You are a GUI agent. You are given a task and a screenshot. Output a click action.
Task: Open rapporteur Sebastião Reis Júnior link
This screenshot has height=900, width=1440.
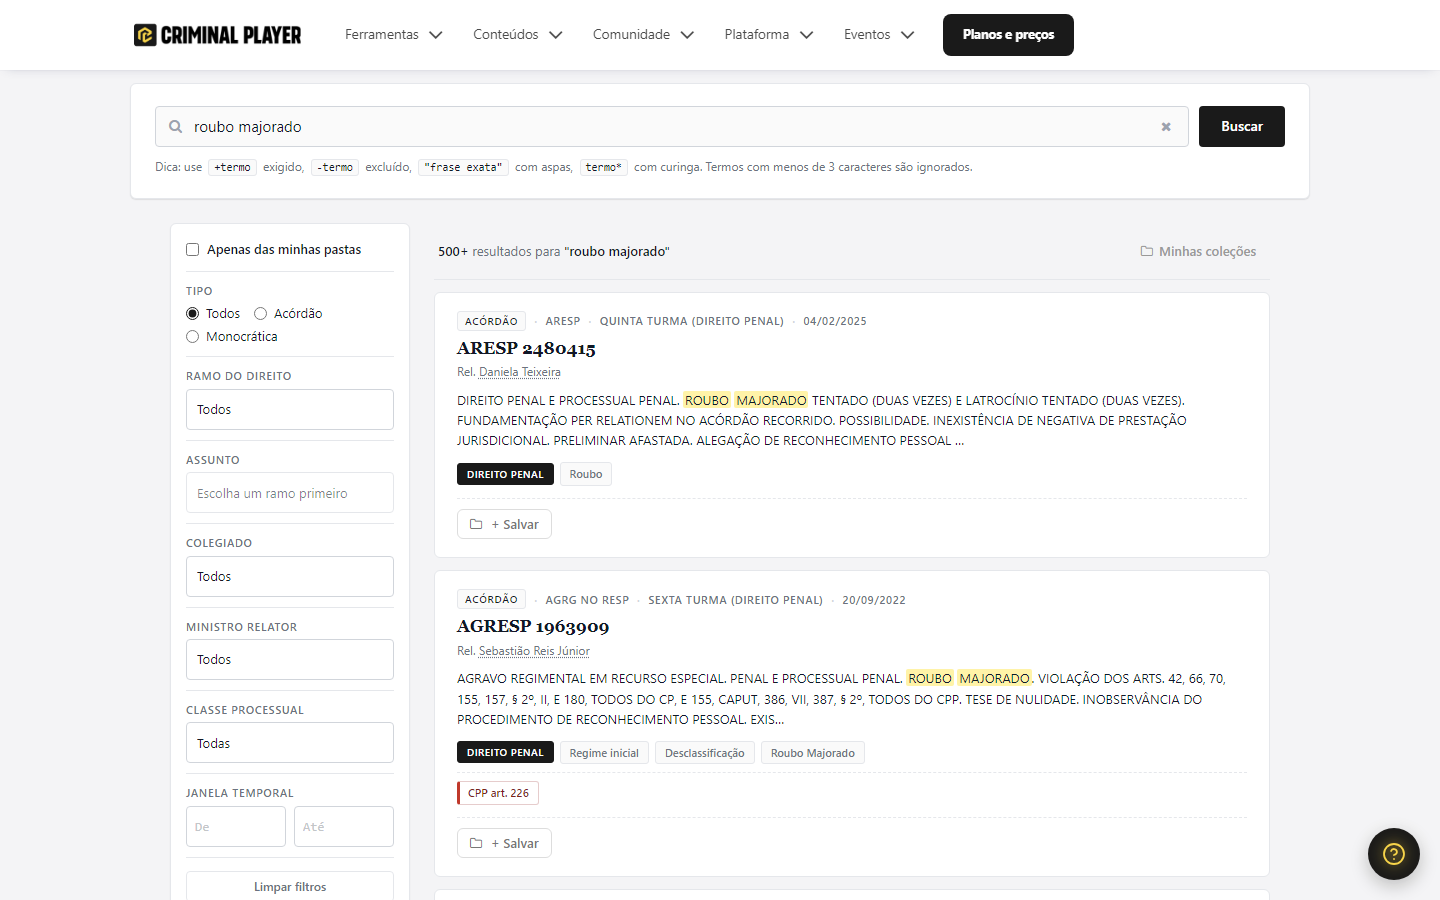[x=534, y=651]
